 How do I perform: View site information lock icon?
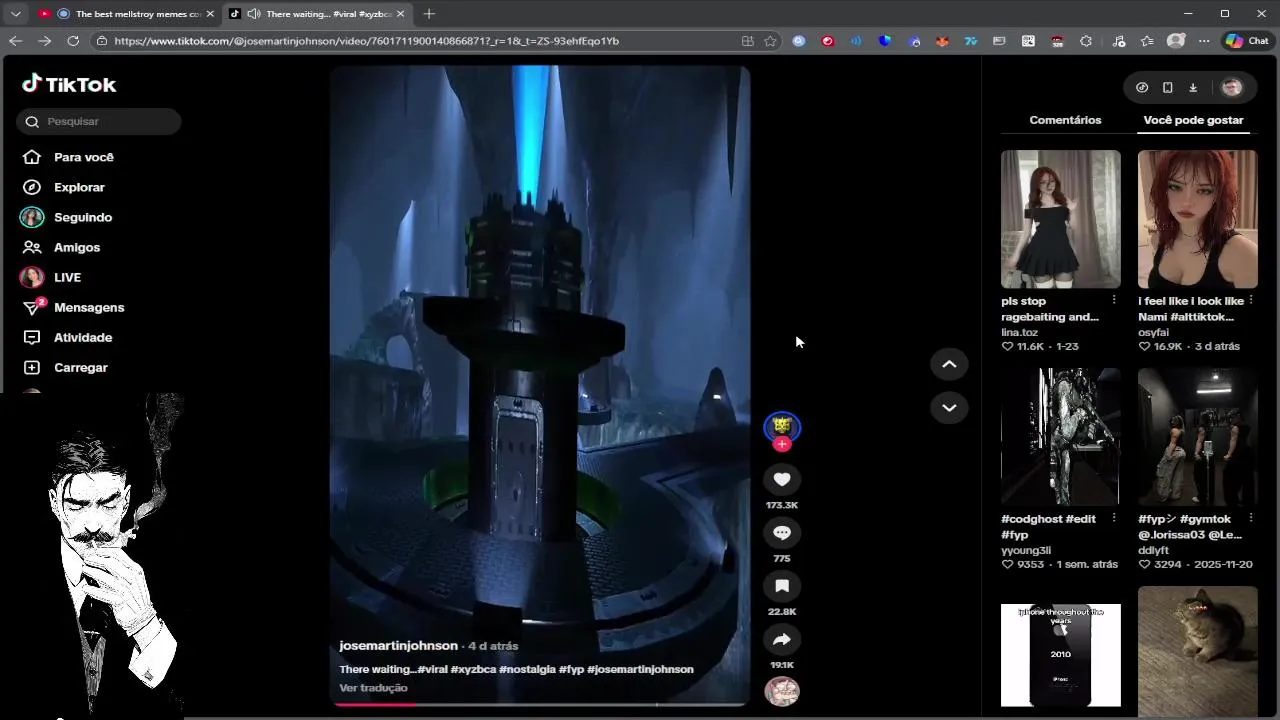pyautogui.click(x=102, y=41)
